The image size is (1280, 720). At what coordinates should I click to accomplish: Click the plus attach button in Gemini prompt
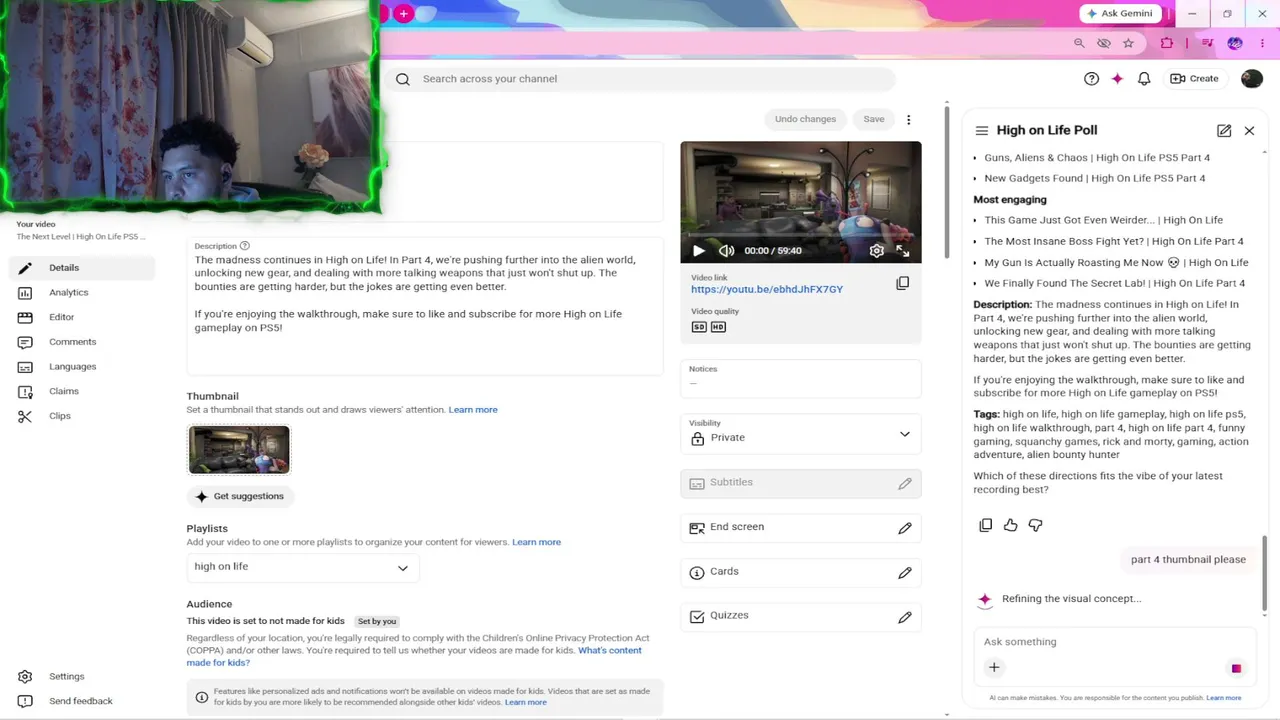pos(994,668)
